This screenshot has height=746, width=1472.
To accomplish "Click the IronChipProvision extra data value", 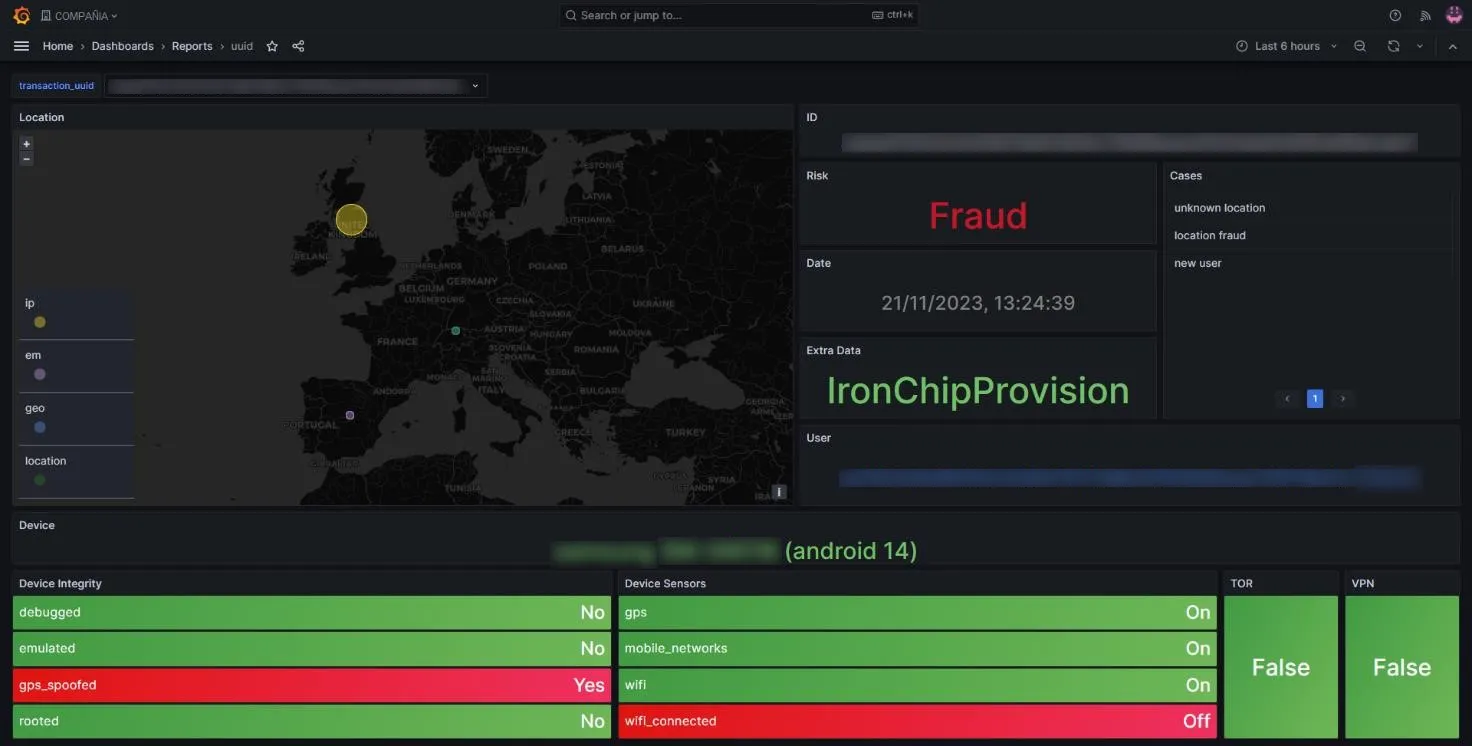I will [x=978, y=391].
